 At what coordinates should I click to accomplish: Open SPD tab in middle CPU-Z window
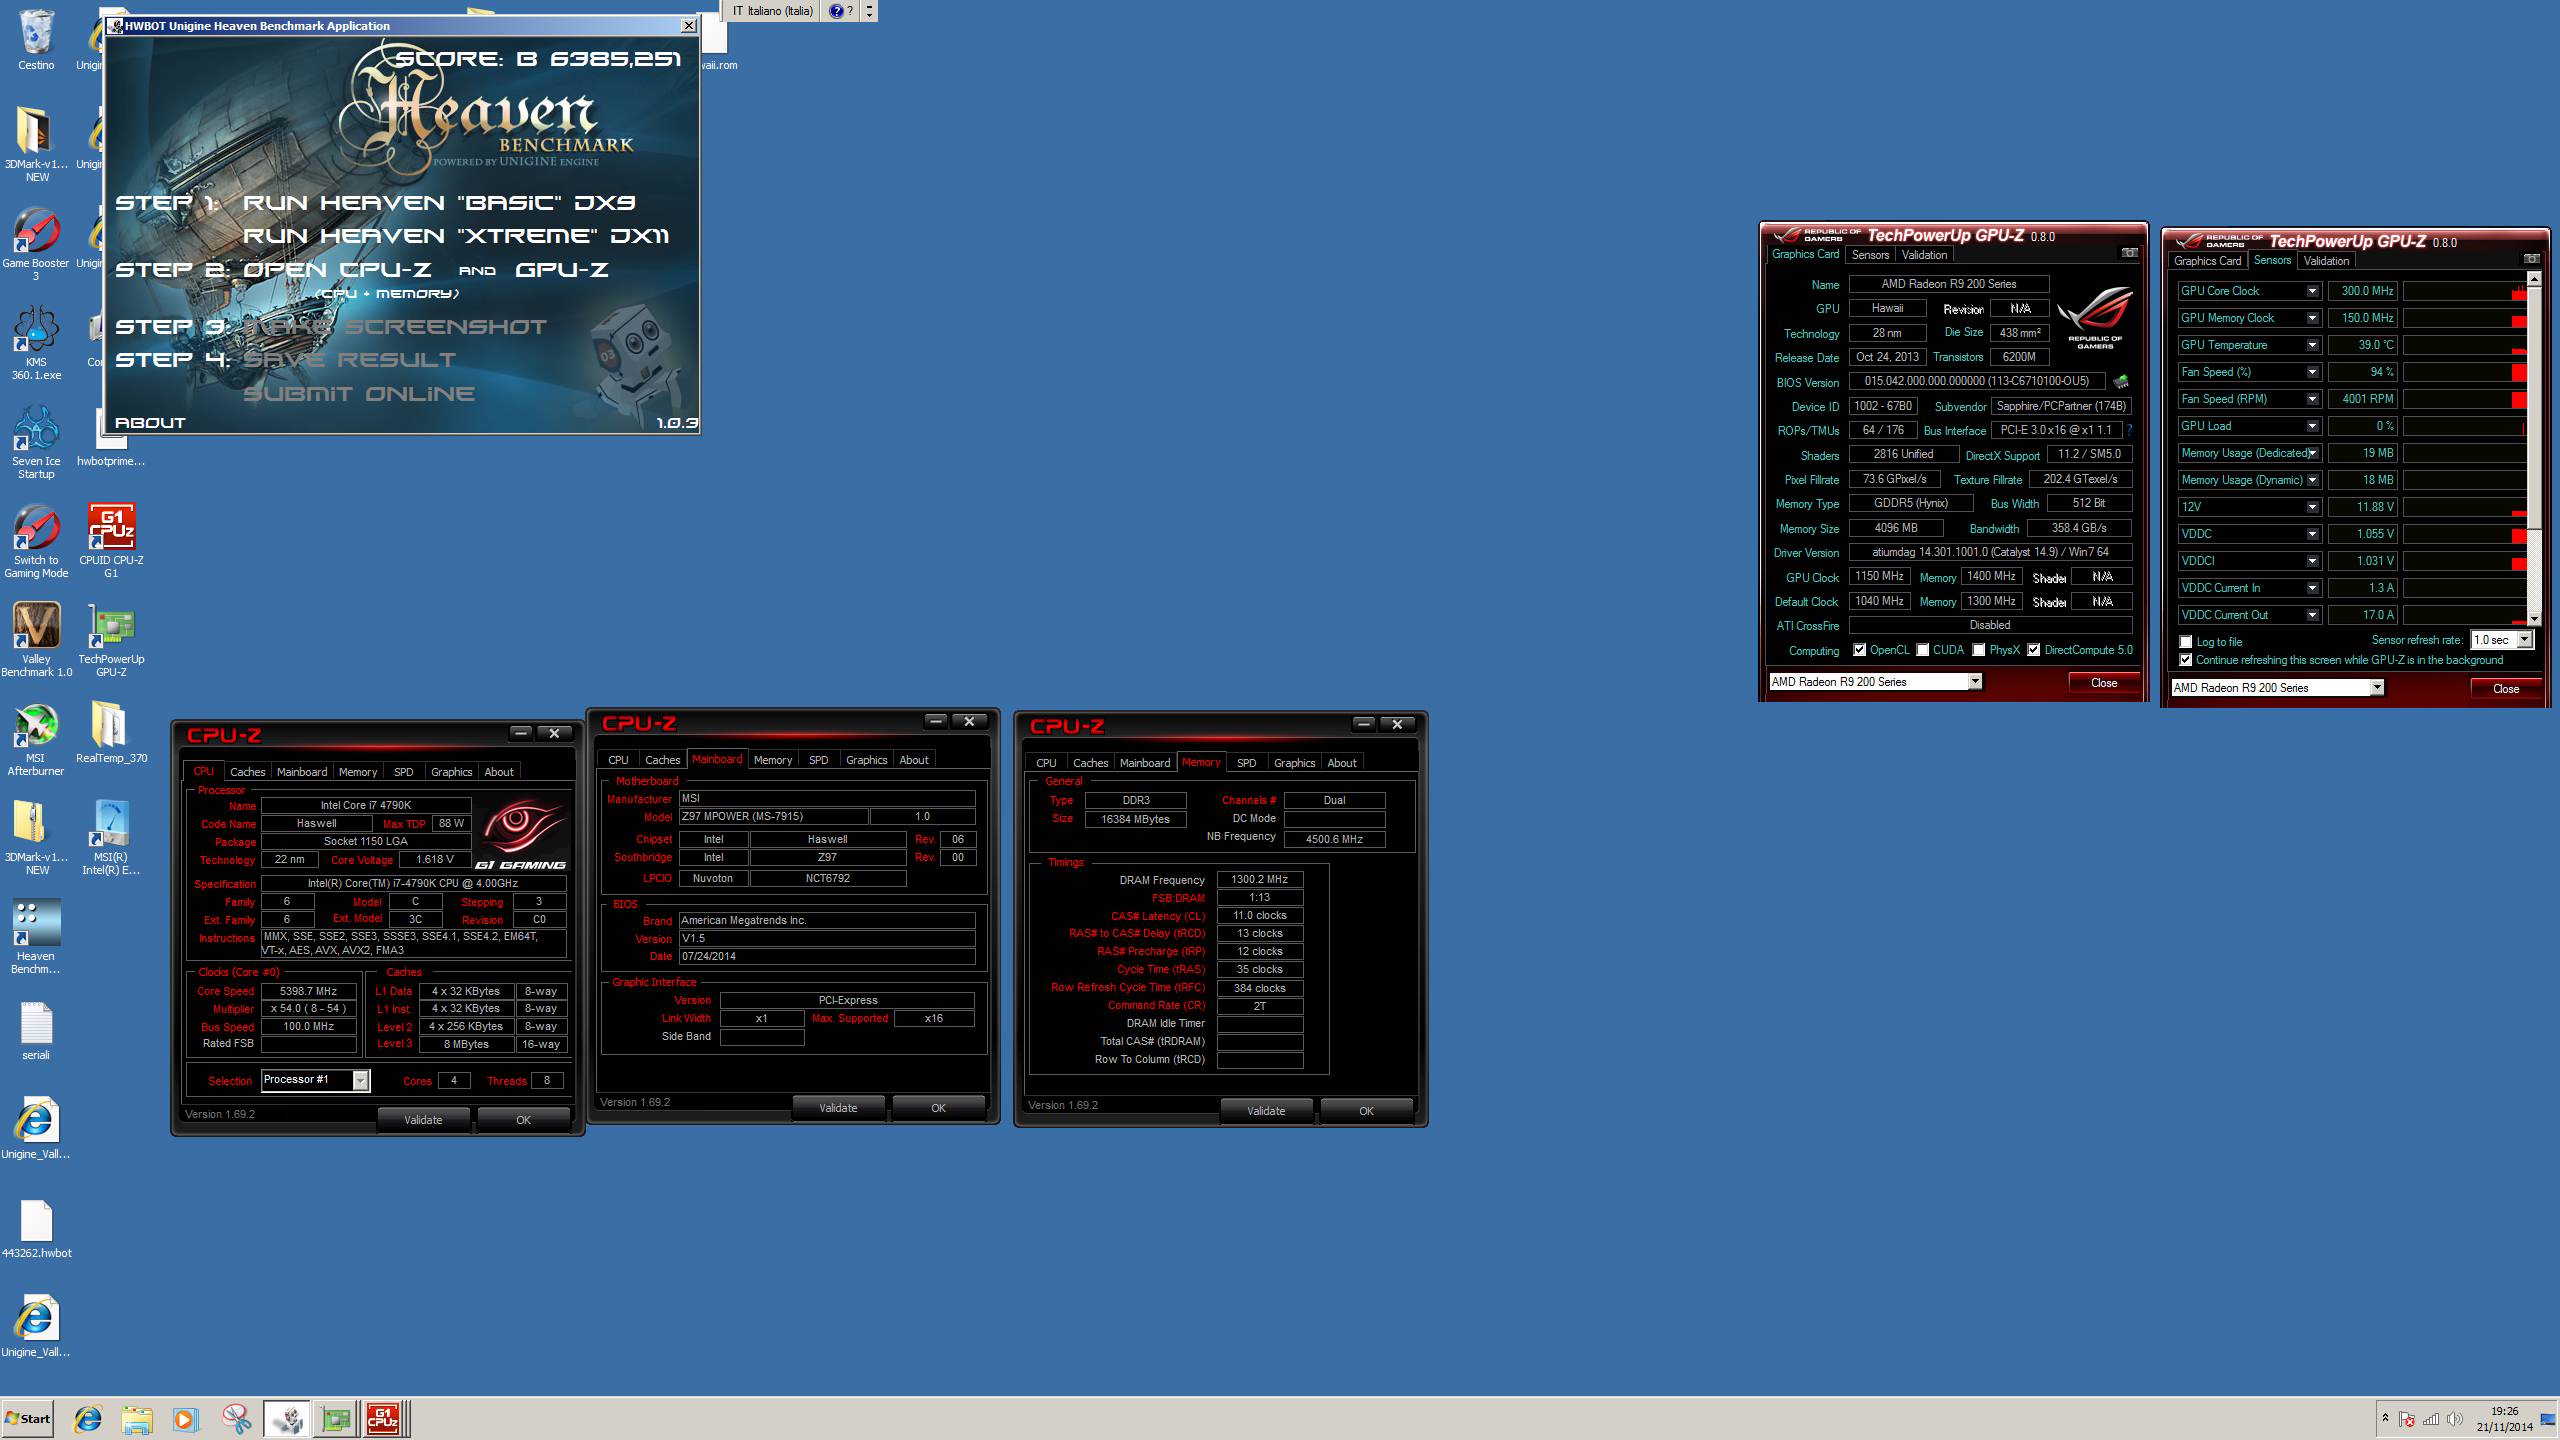(818, 760)
